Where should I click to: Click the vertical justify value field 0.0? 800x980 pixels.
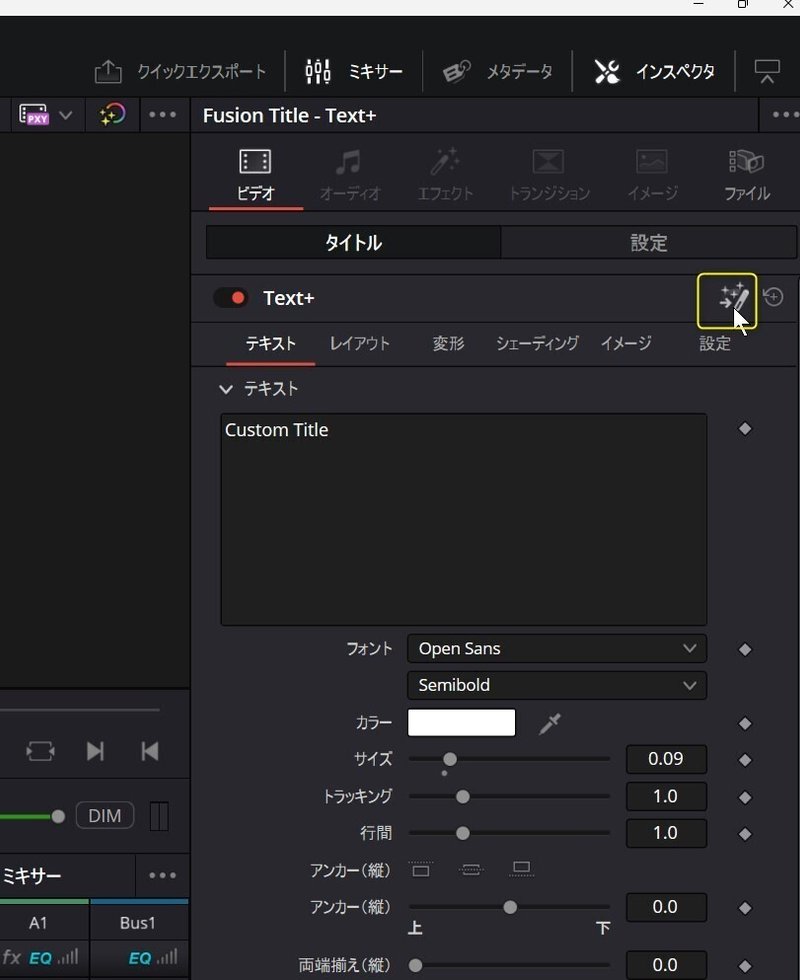(x=666, y=965)
